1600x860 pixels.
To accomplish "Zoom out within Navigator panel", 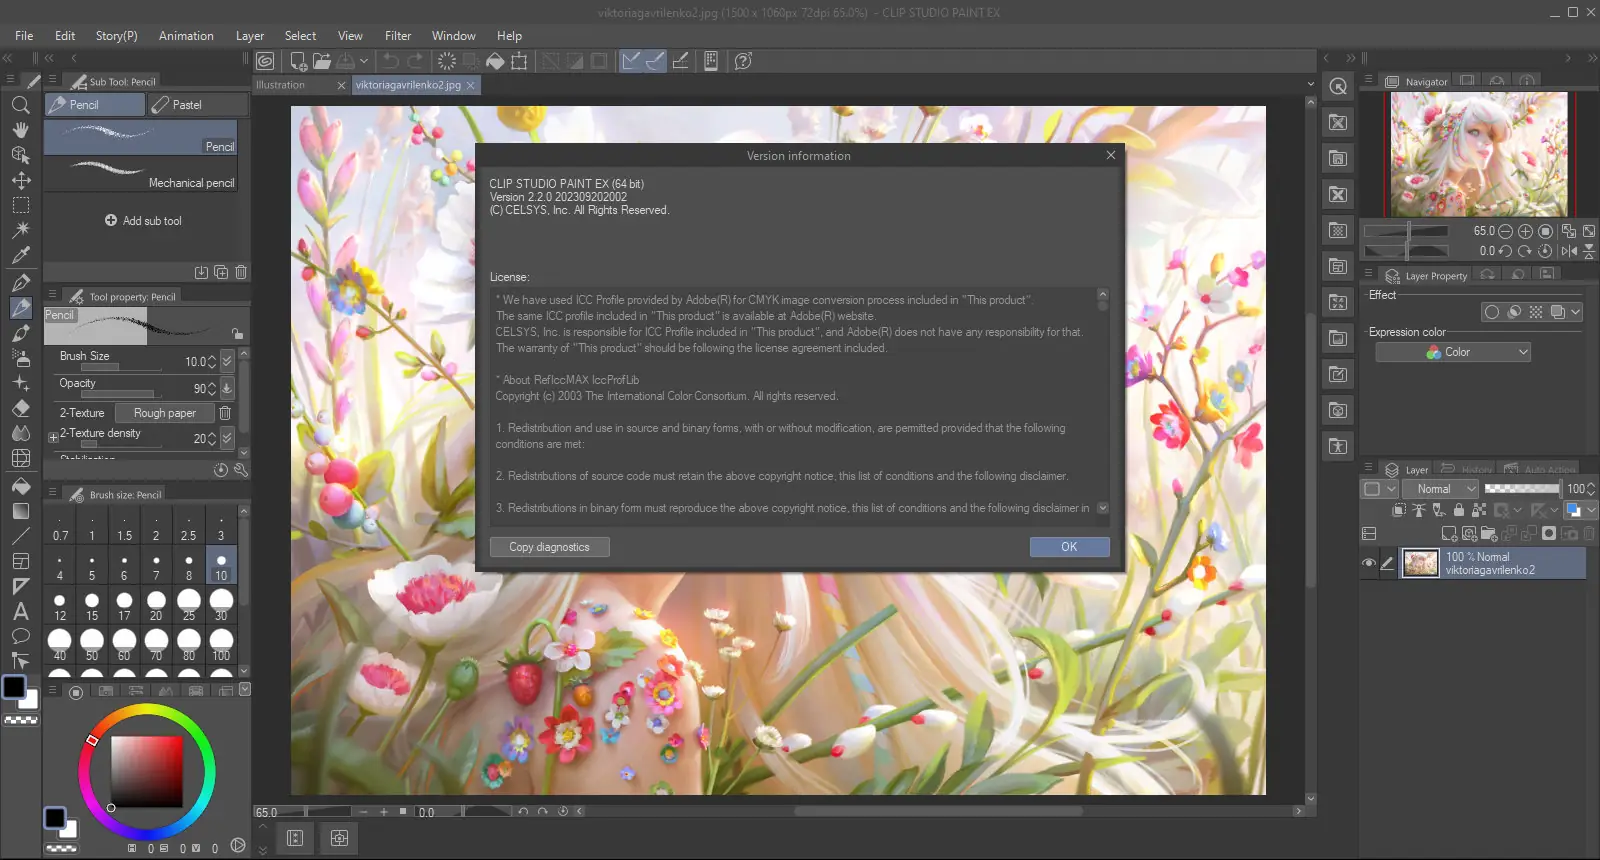I will pos(1505,231).
